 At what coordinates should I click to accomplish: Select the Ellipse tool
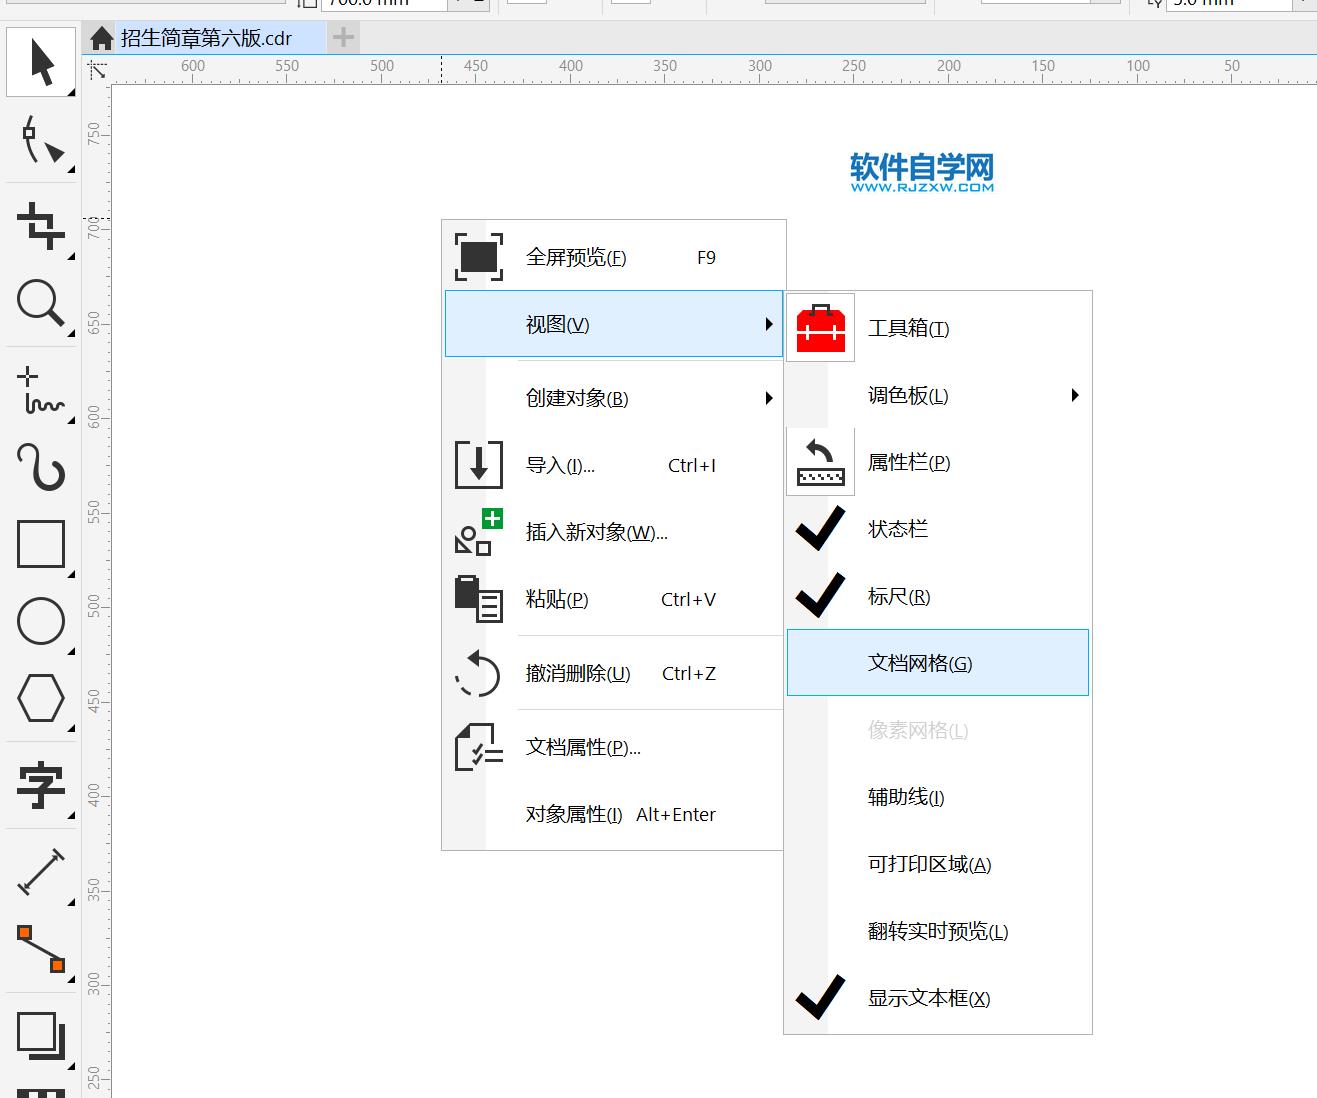pyautogui.click(x=41, y=621)
